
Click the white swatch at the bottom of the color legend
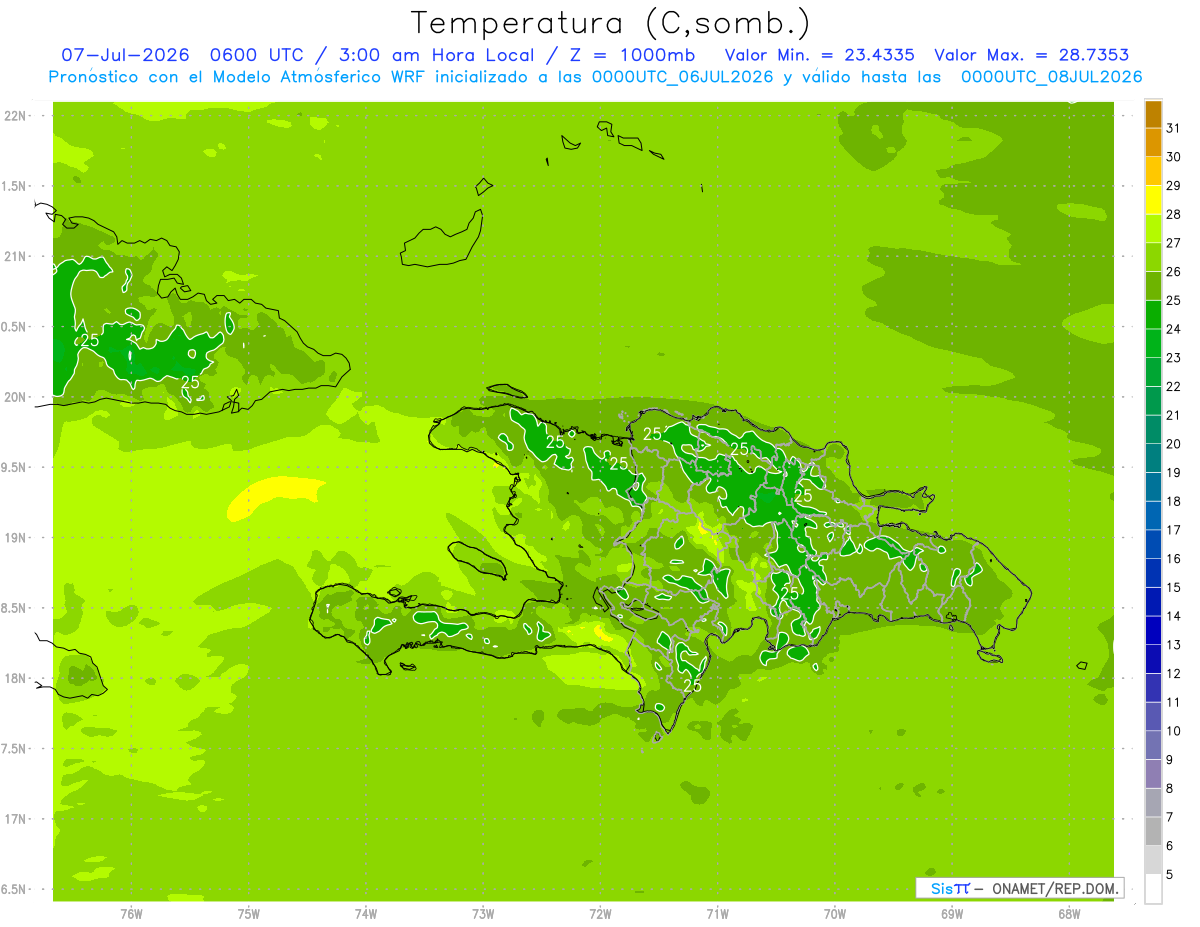(x=1153, y=889)
